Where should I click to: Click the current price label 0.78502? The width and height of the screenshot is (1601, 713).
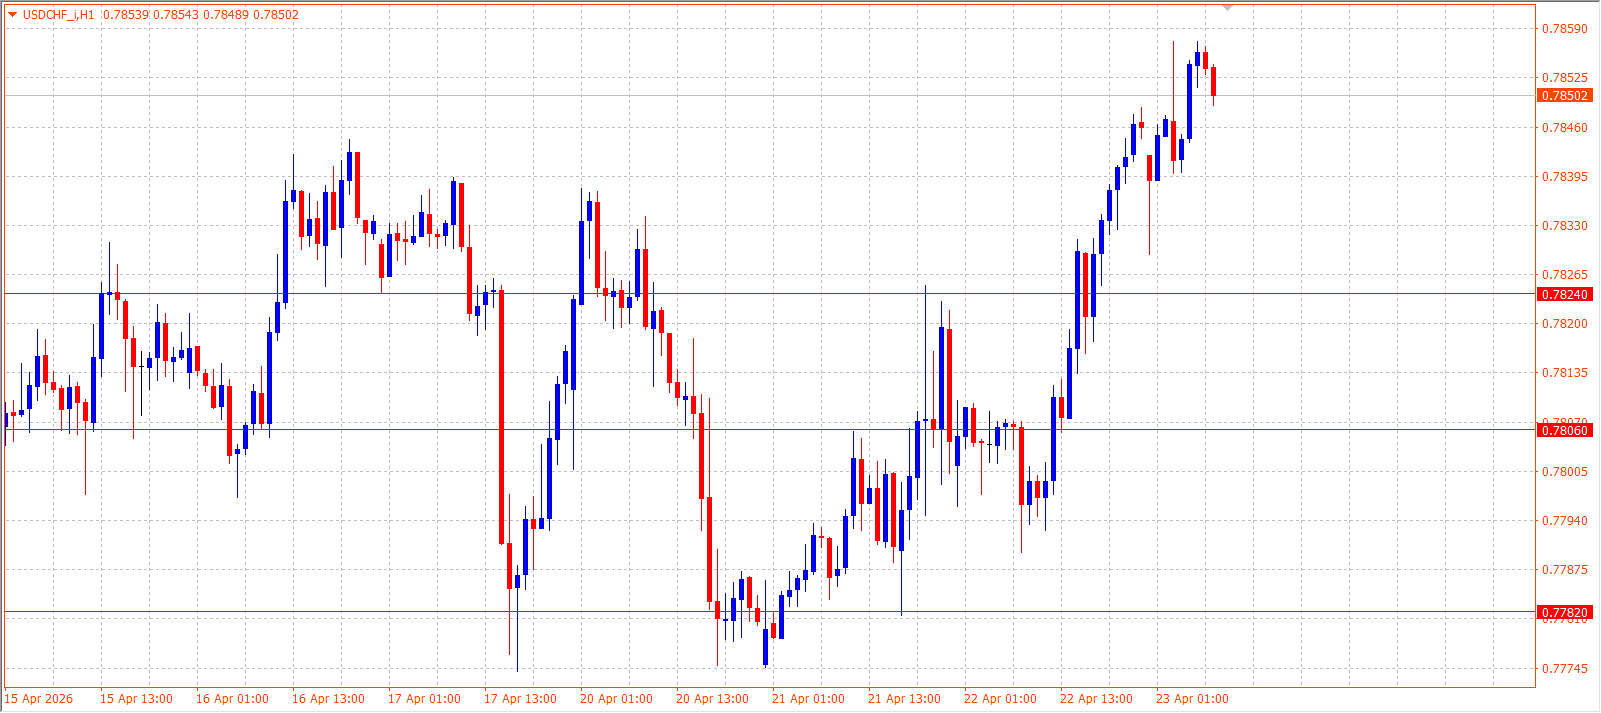tap(1564, 96)
